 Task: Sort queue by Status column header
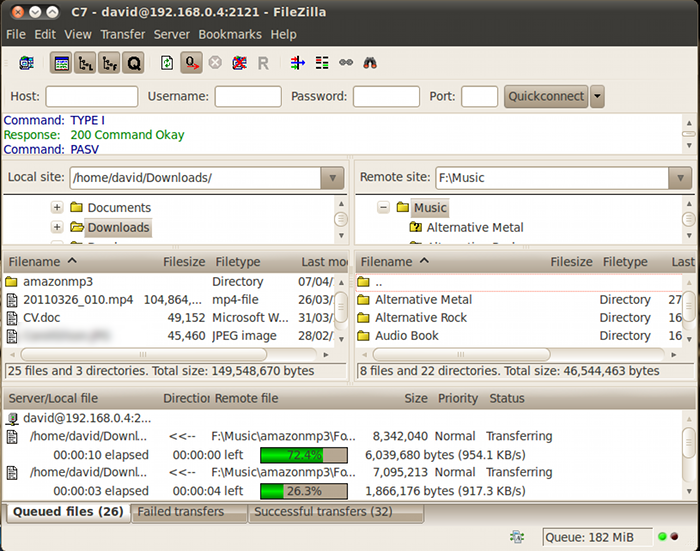[x=507, y=398]
